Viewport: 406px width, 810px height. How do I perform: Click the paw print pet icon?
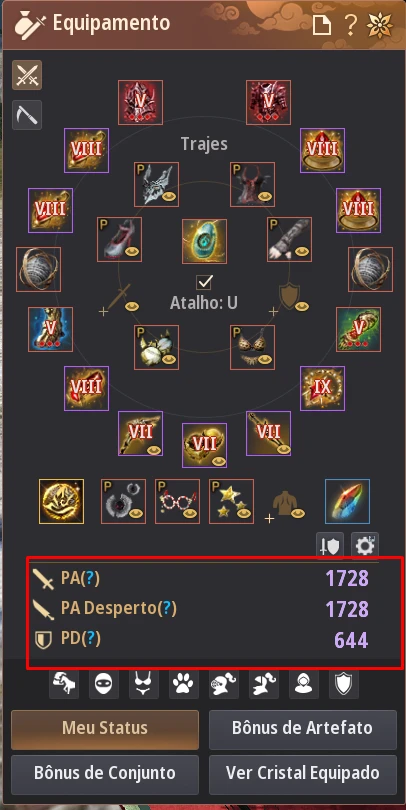[184, 684]
